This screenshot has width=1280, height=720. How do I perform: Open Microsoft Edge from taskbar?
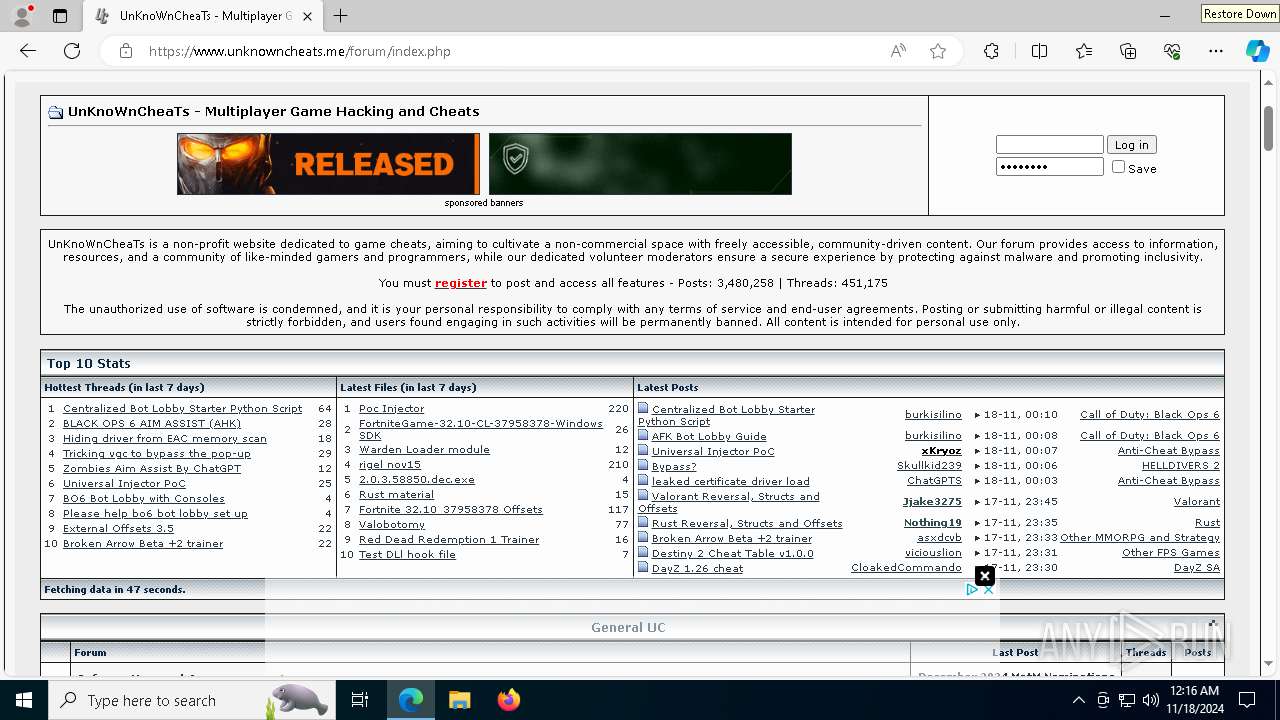pyautogui.click(x=411, y=700)
